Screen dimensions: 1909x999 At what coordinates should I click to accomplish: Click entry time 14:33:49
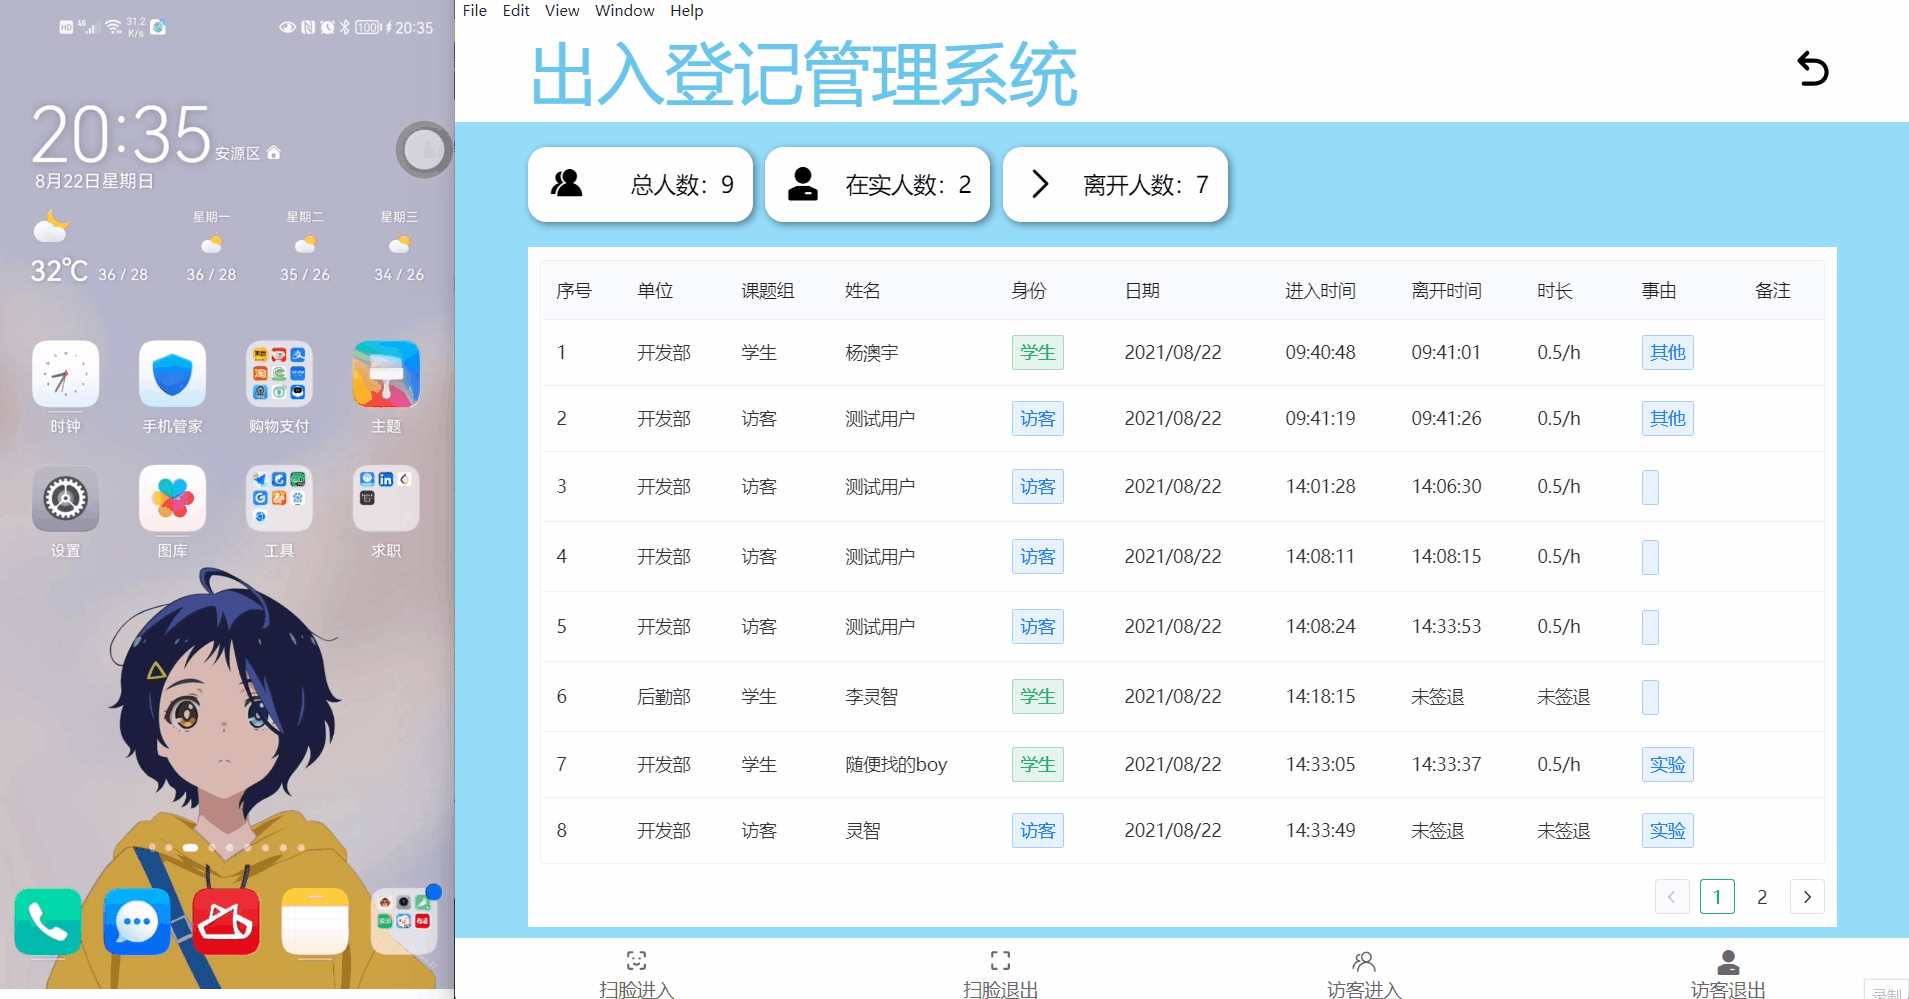coord(1320,830)
